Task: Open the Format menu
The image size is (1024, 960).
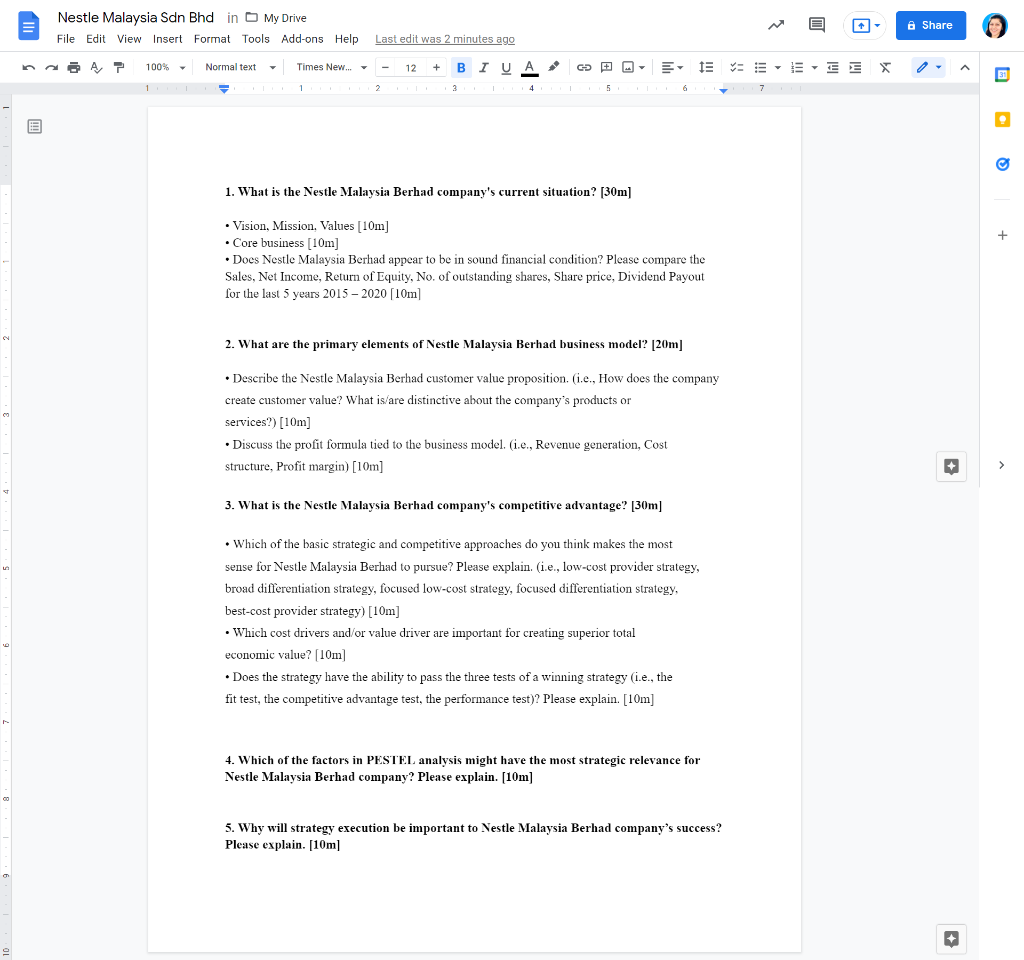Action: tap(212, 39)
